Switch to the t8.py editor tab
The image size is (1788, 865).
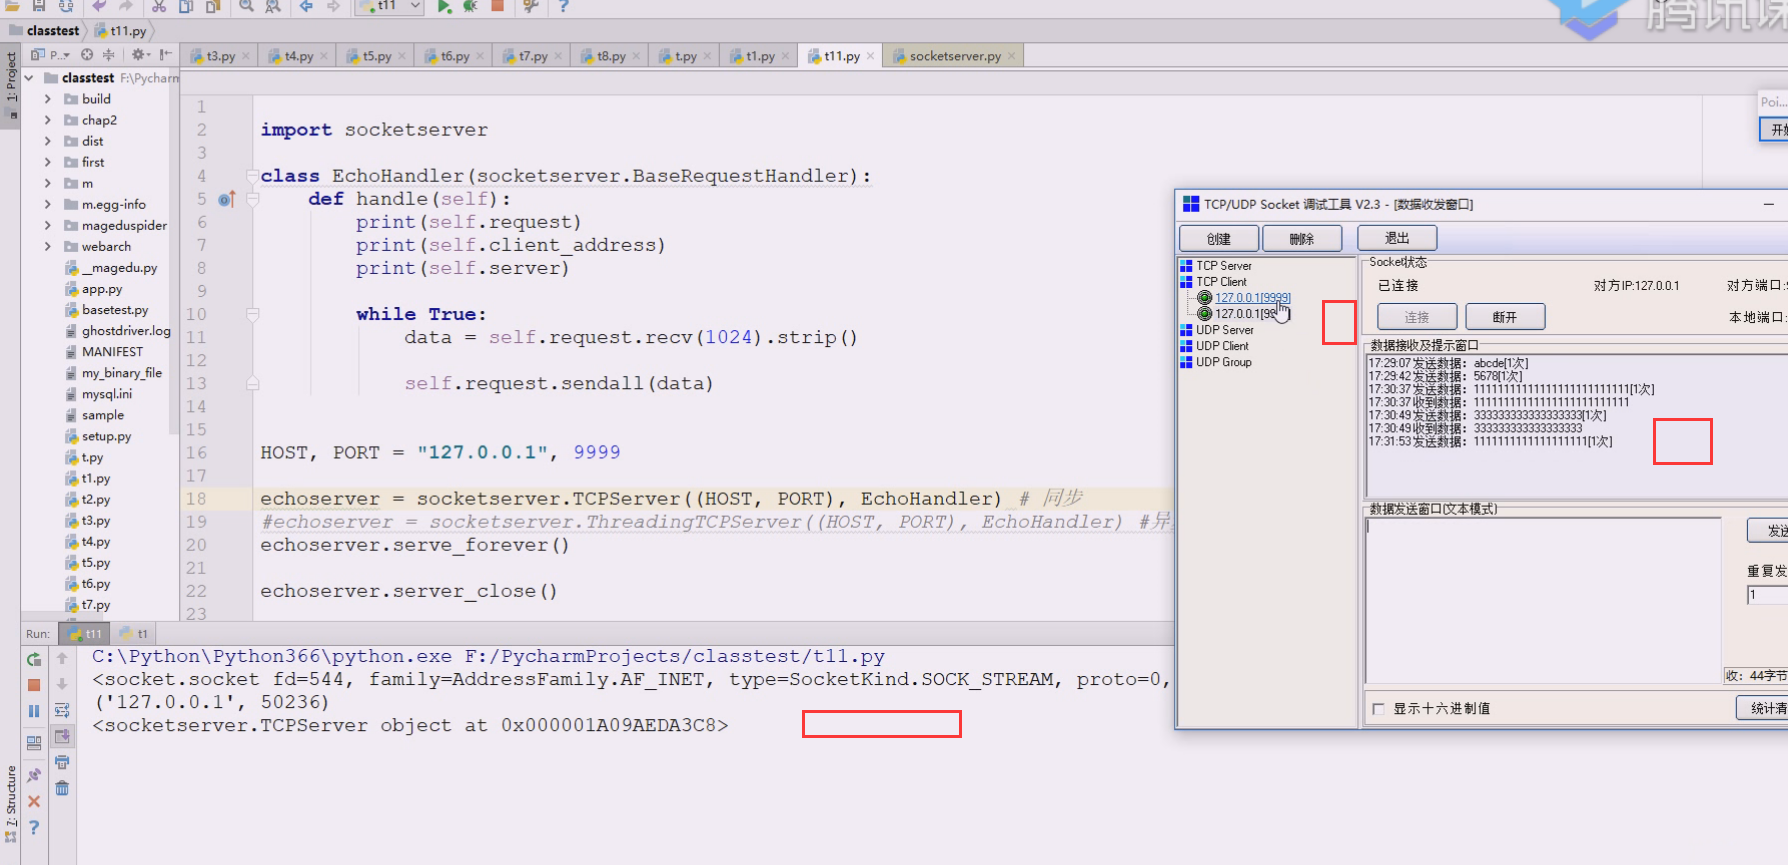(x=610, y=56)
